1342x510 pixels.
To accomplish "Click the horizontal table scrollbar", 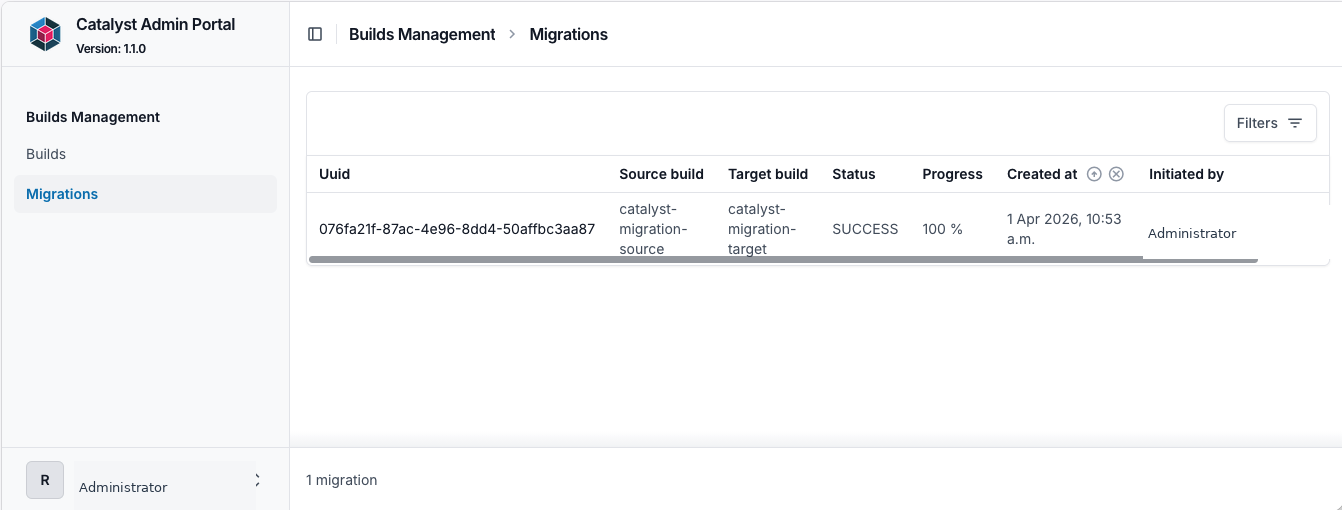I will point(783,260).
